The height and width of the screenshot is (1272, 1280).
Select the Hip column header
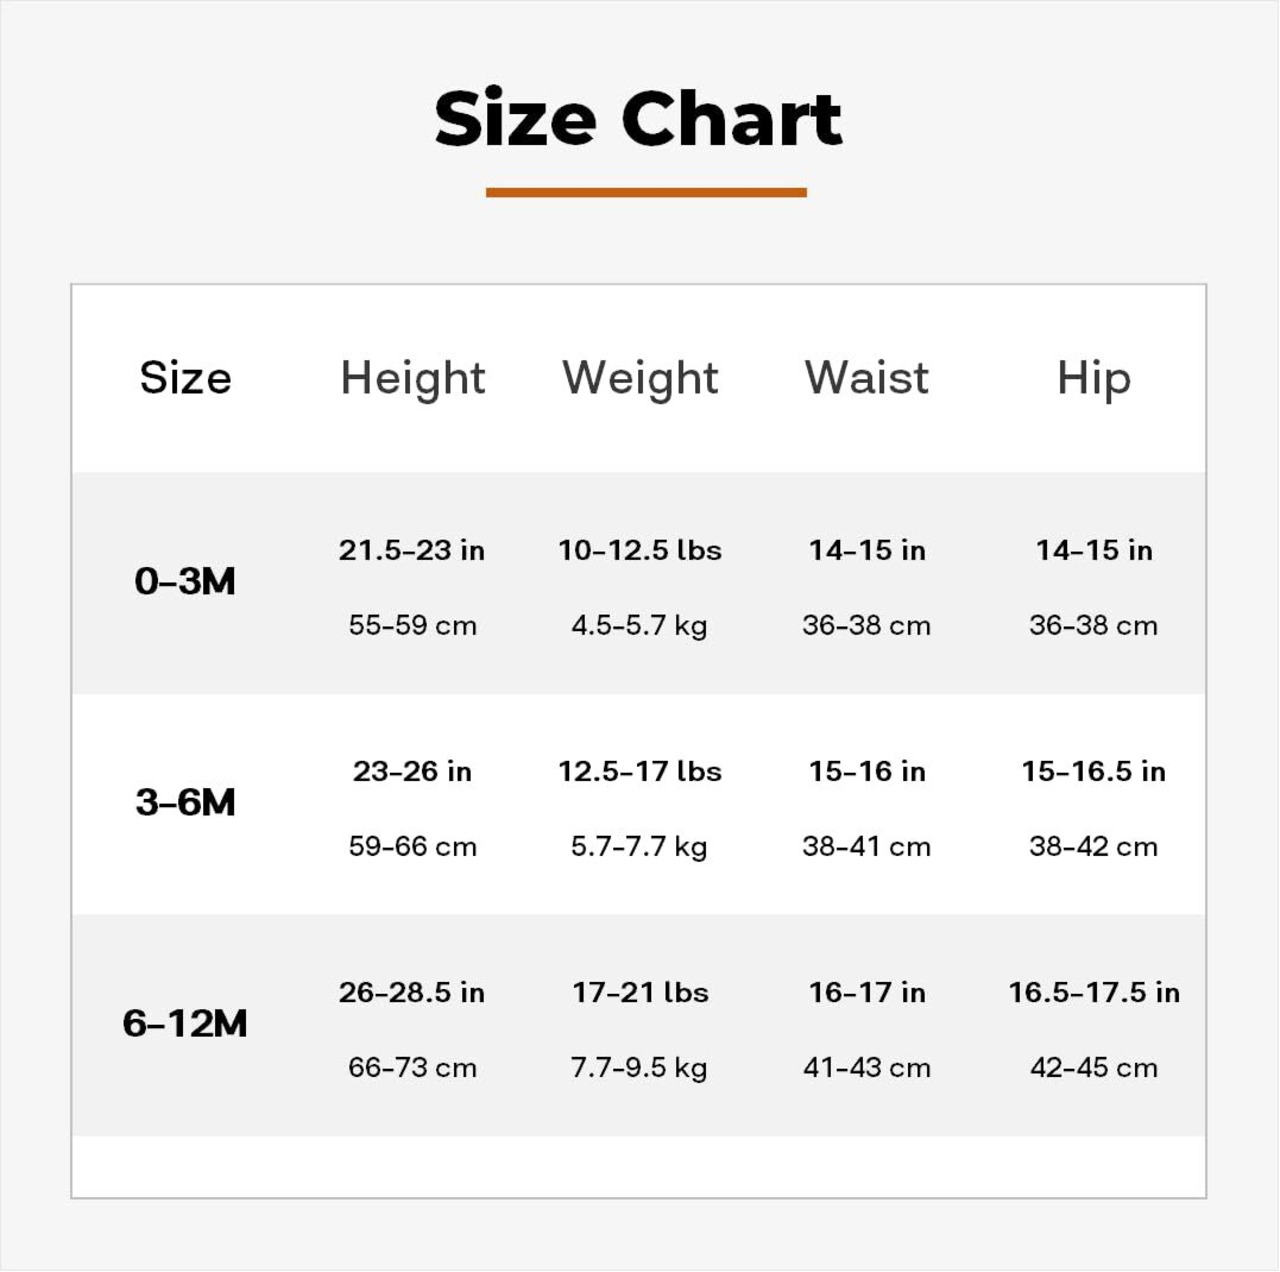(1094, 378)
